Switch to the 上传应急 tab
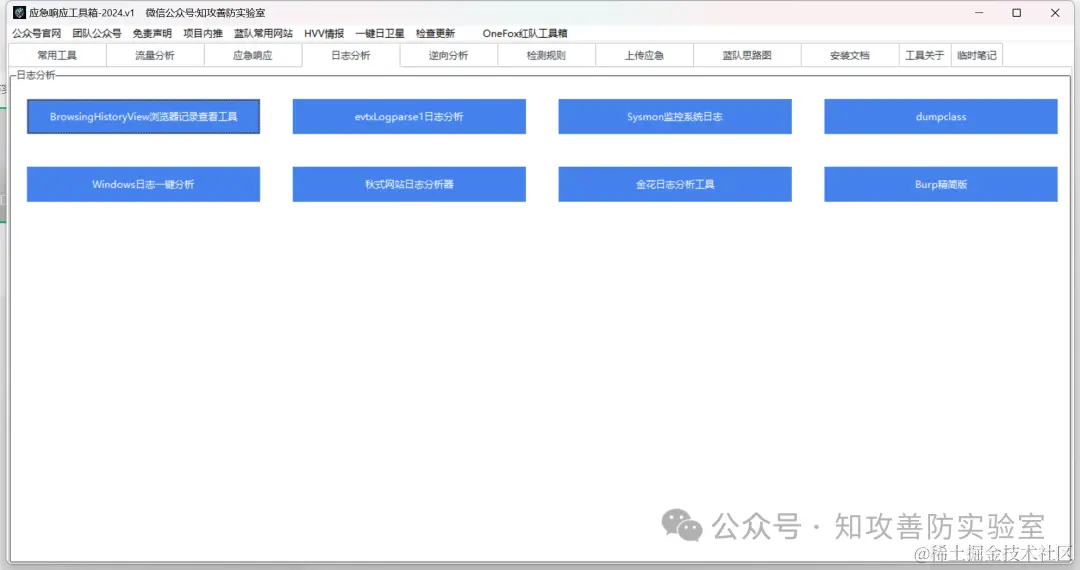Image resolution: width=1080 pixels, height=570 pixels. (x=644, y=55)
